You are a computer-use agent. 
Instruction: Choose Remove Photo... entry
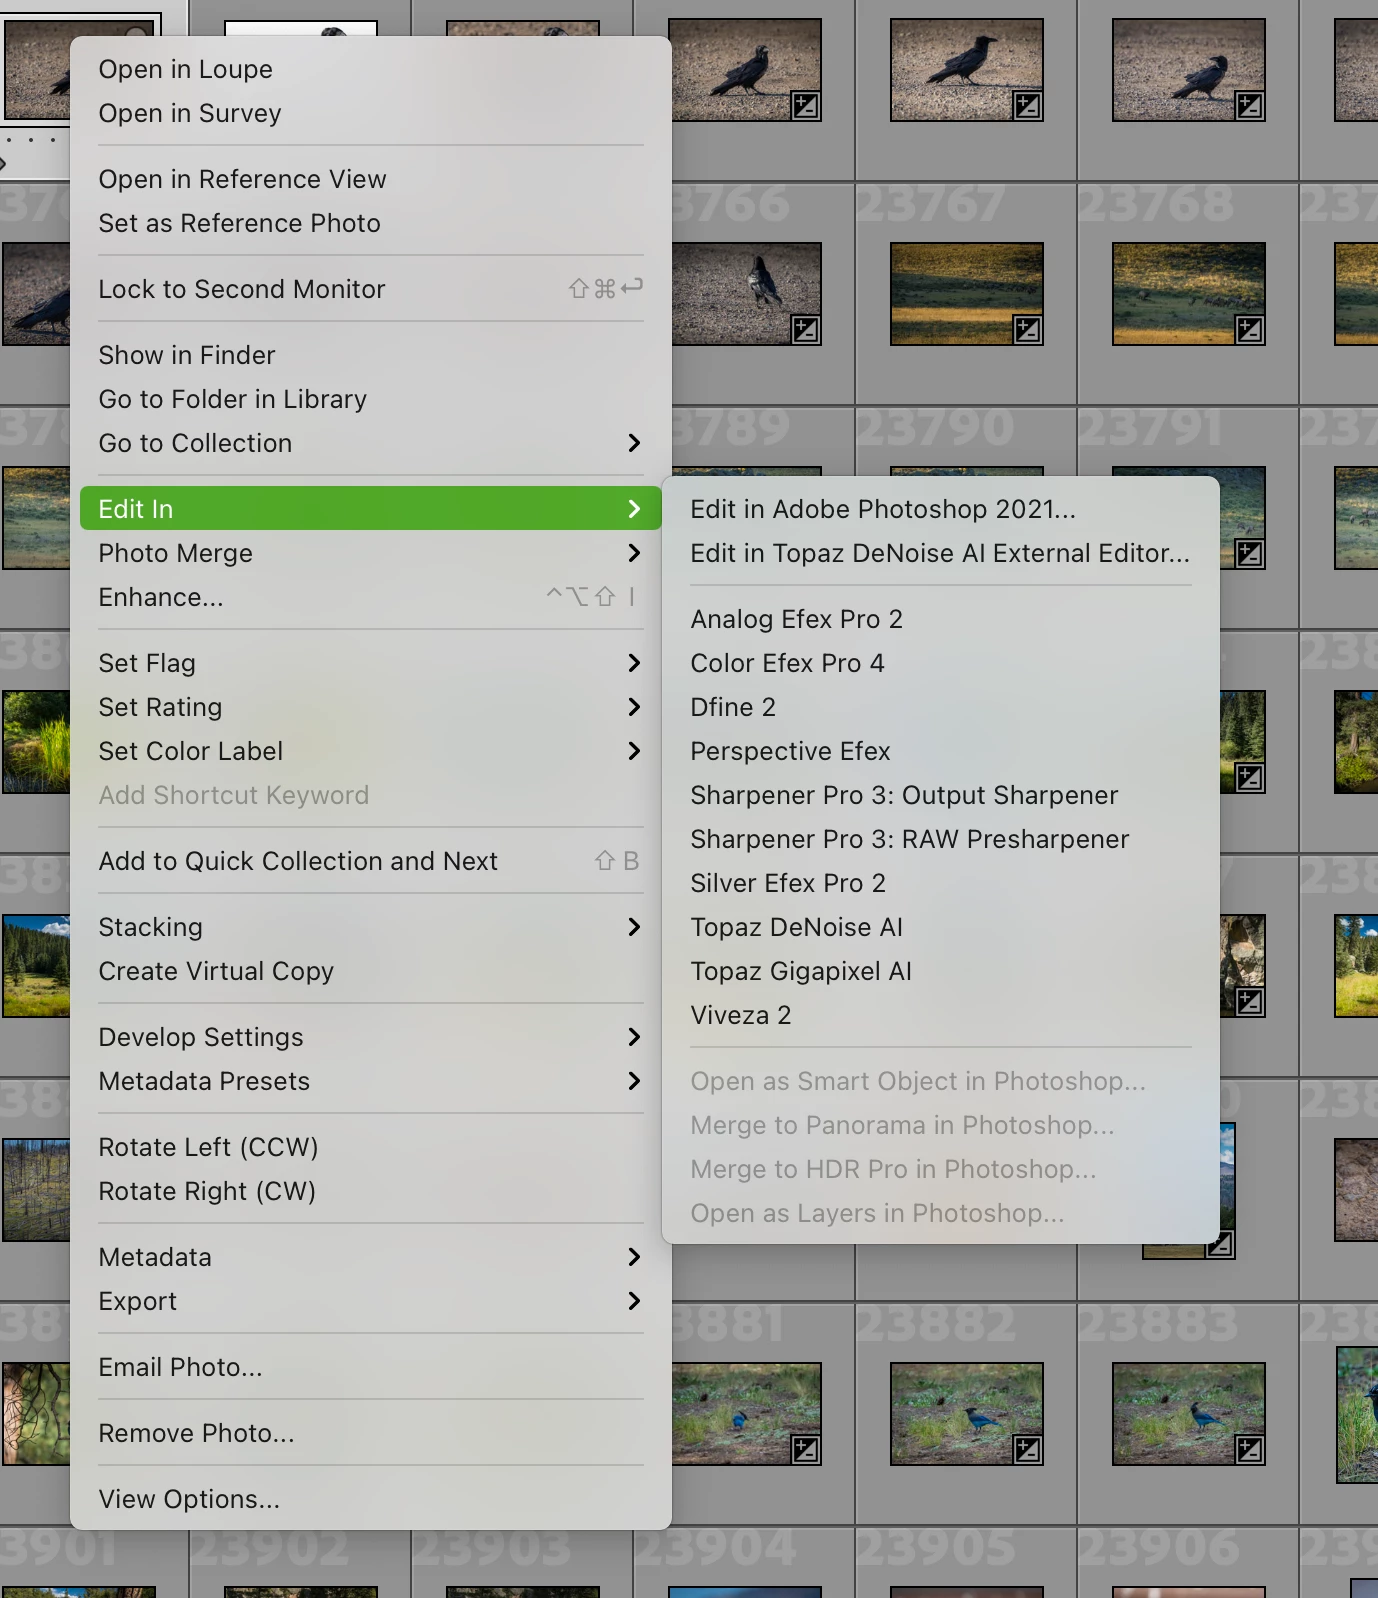pos(371,1433)
